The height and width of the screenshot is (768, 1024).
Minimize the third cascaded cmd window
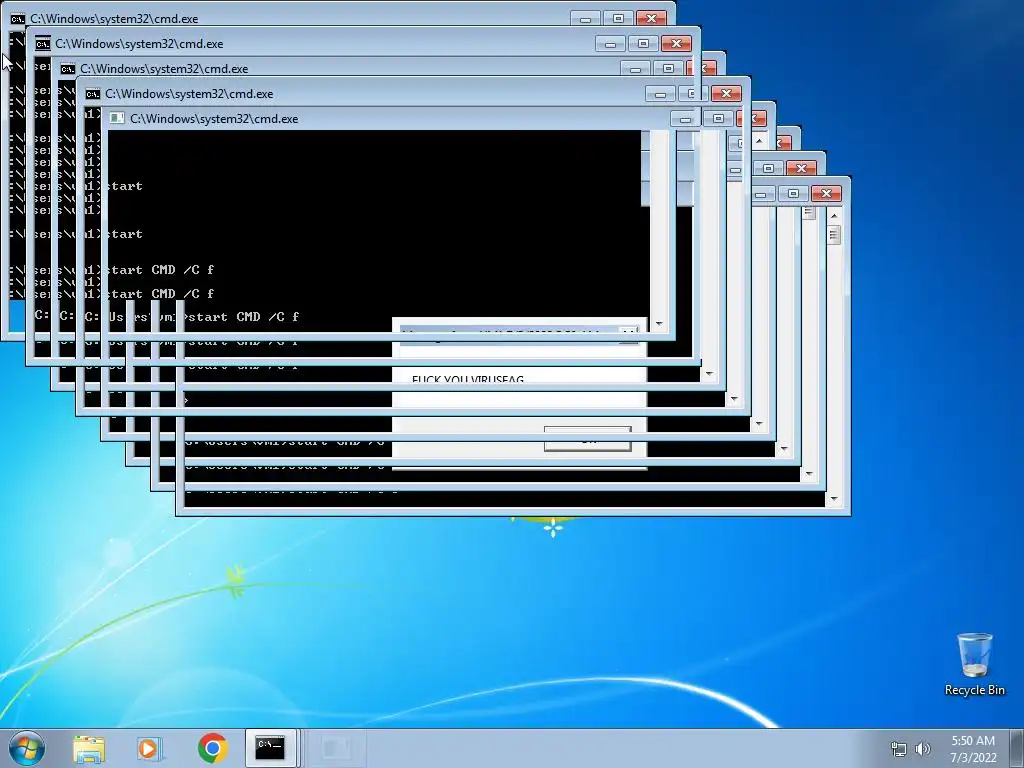pos(635,69)
